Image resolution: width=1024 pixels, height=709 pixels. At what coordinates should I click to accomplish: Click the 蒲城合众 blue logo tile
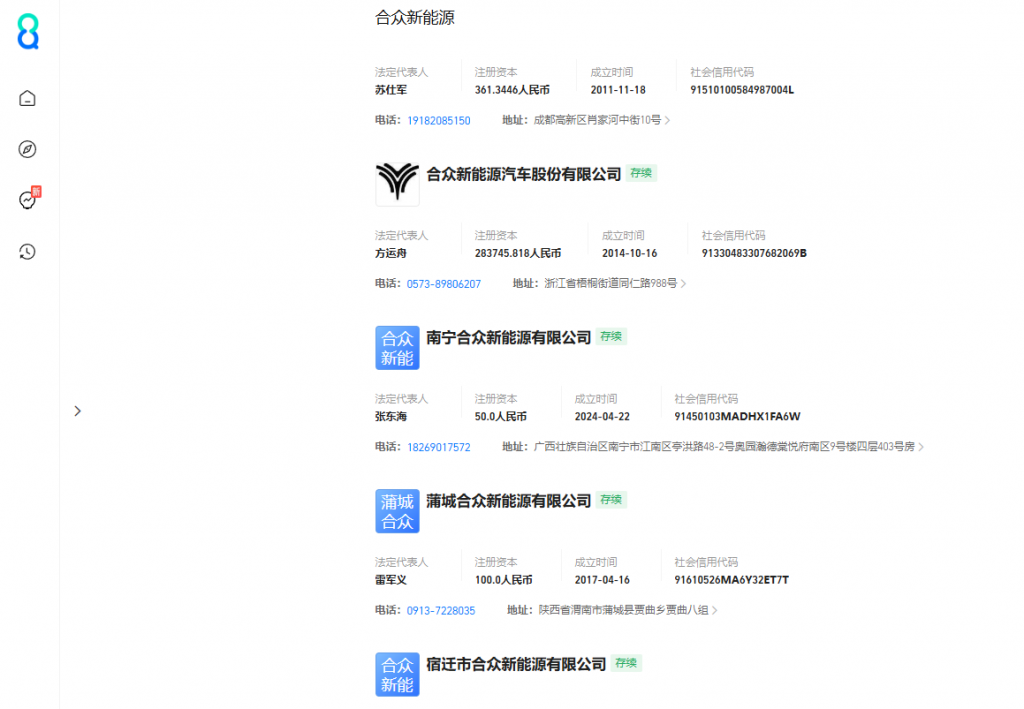click(x=397, y=511)
